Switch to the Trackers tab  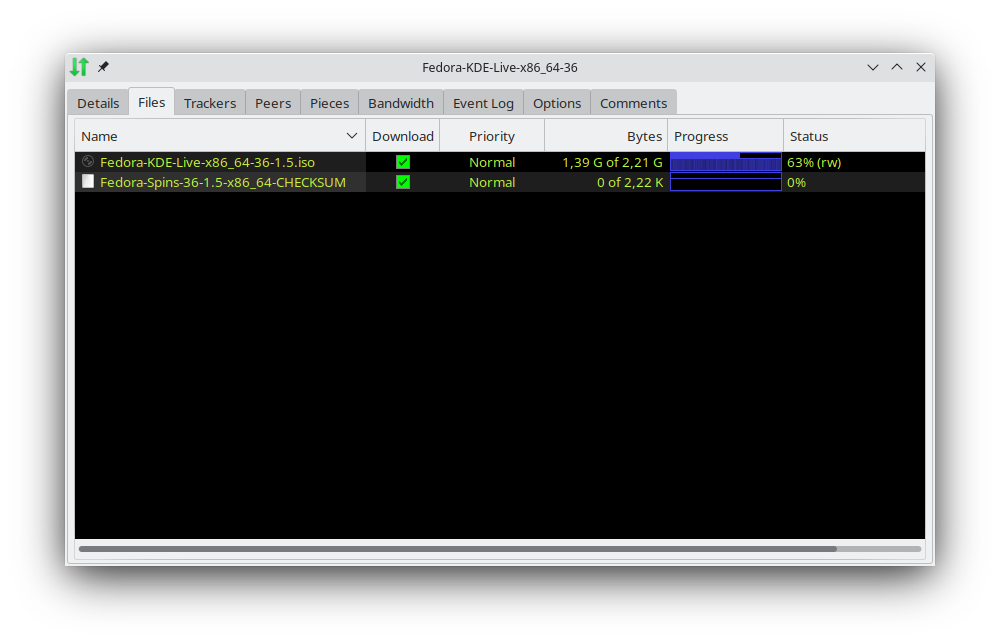(x=210, y=103)
